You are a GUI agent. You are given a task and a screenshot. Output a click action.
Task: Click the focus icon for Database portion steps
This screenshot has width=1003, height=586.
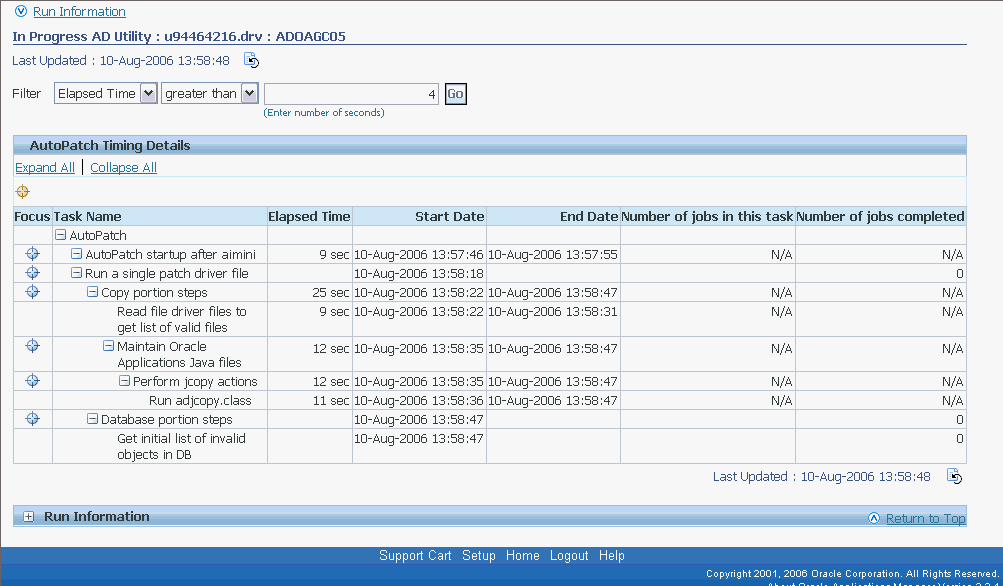[32, 419]
